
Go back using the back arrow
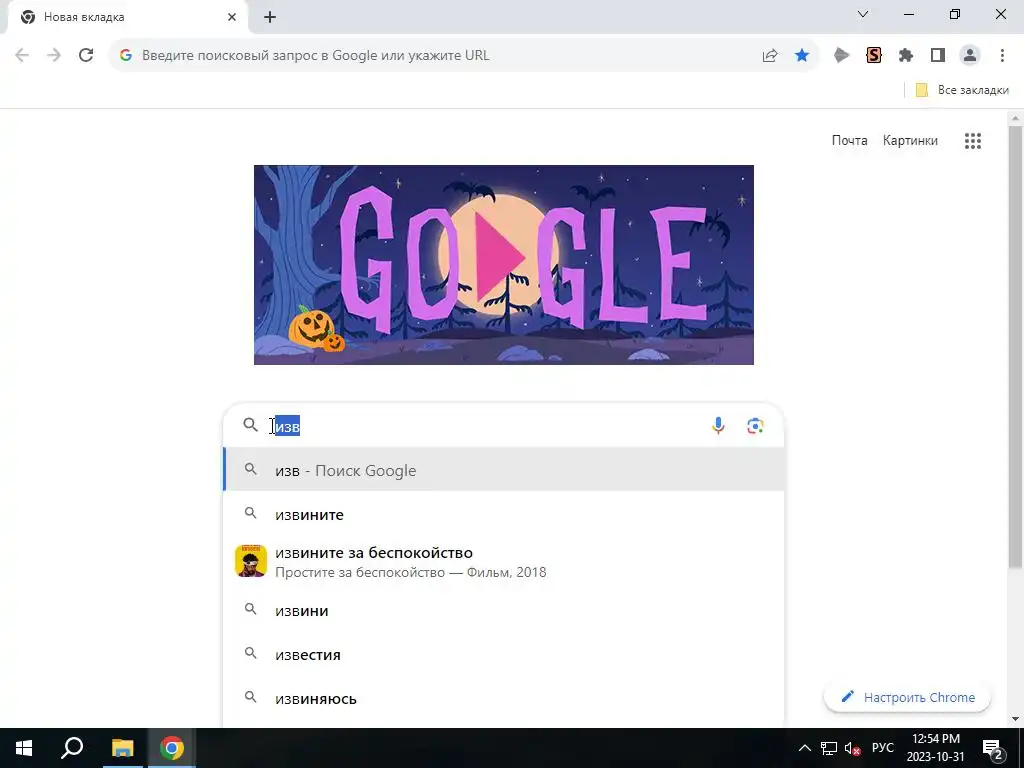[x=22, y=56]
